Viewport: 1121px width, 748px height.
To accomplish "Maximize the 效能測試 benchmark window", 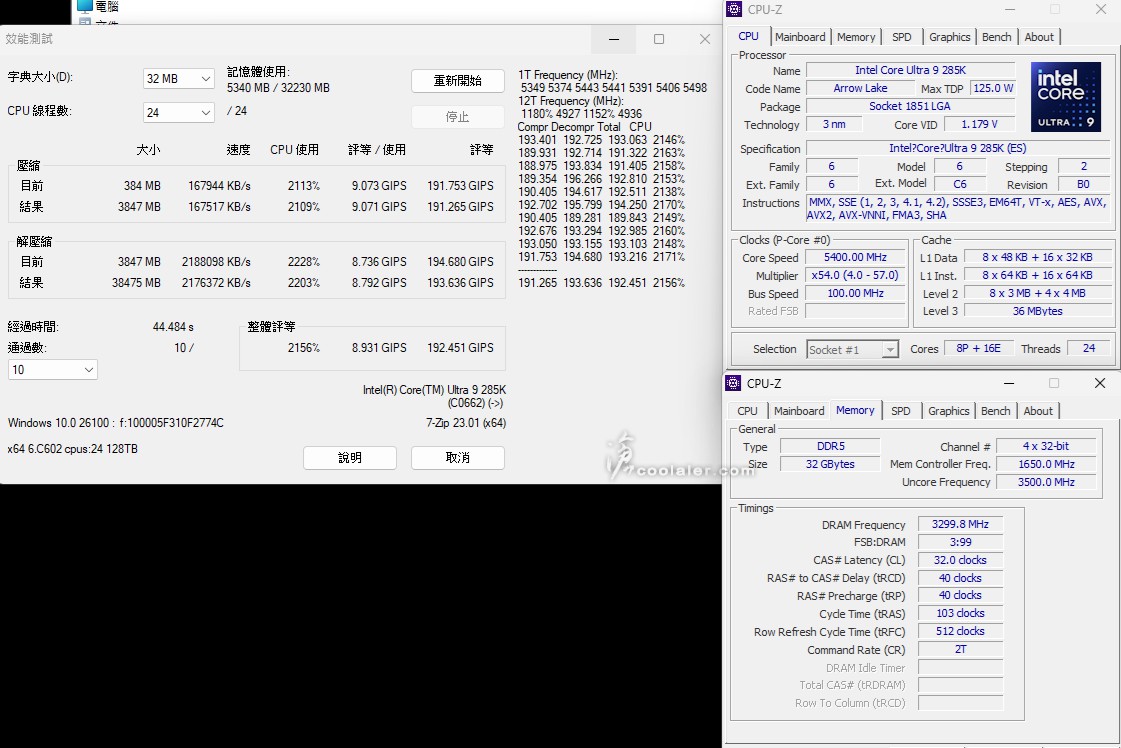I will pyautogui.click(x=659, y=39).
